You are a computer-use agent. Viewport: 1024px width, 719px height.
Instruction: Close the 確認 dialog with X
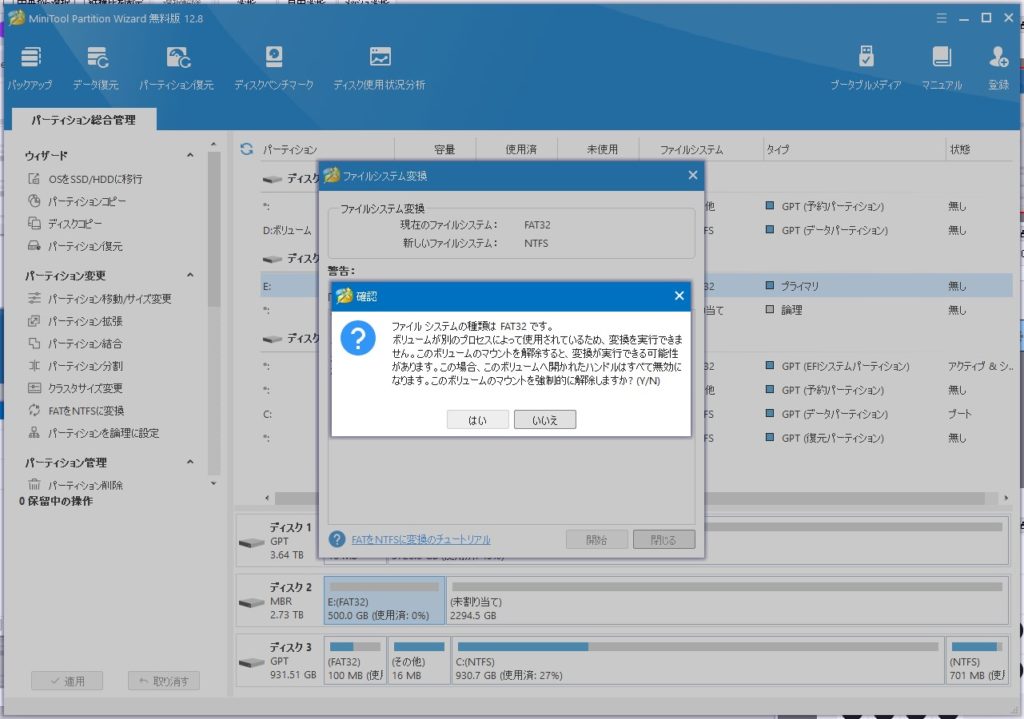coord(679,296)
